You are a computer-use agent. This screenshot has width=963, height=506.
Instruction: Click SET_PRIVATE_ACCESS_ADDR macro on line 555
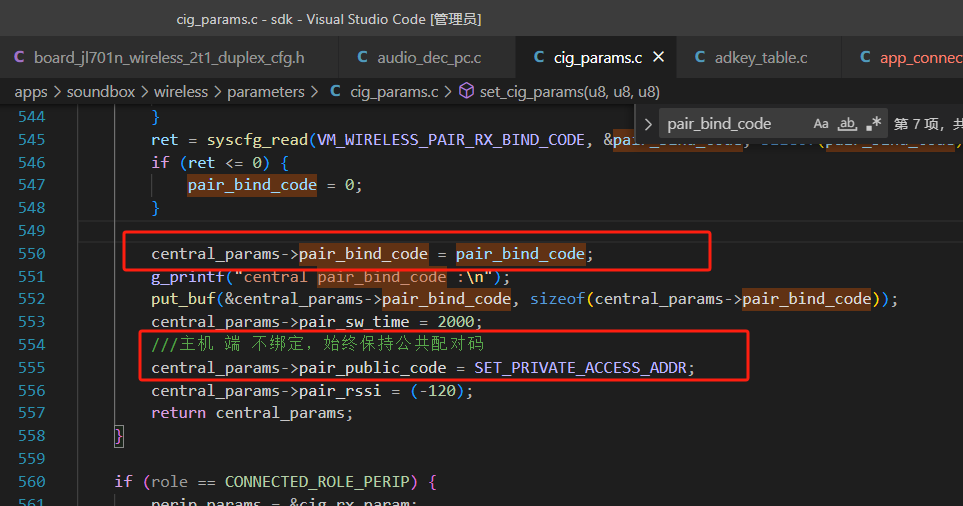click(x=580, y=368)
